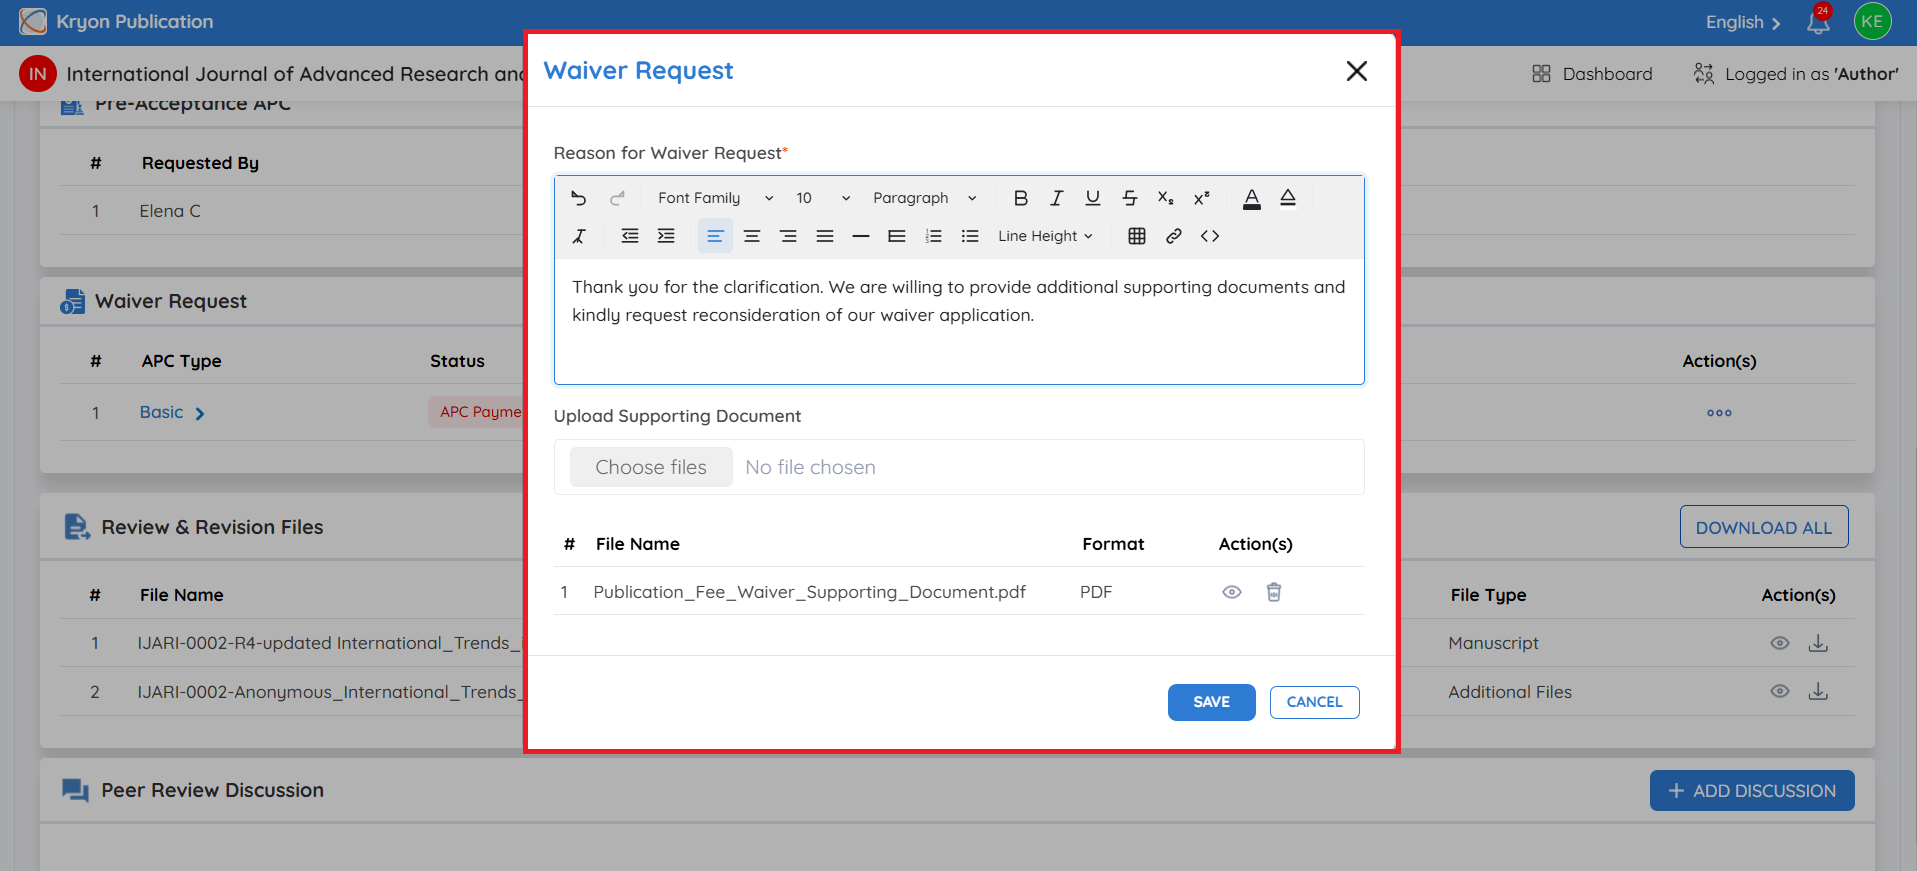Toggle underline formatting

(1093, 198)
